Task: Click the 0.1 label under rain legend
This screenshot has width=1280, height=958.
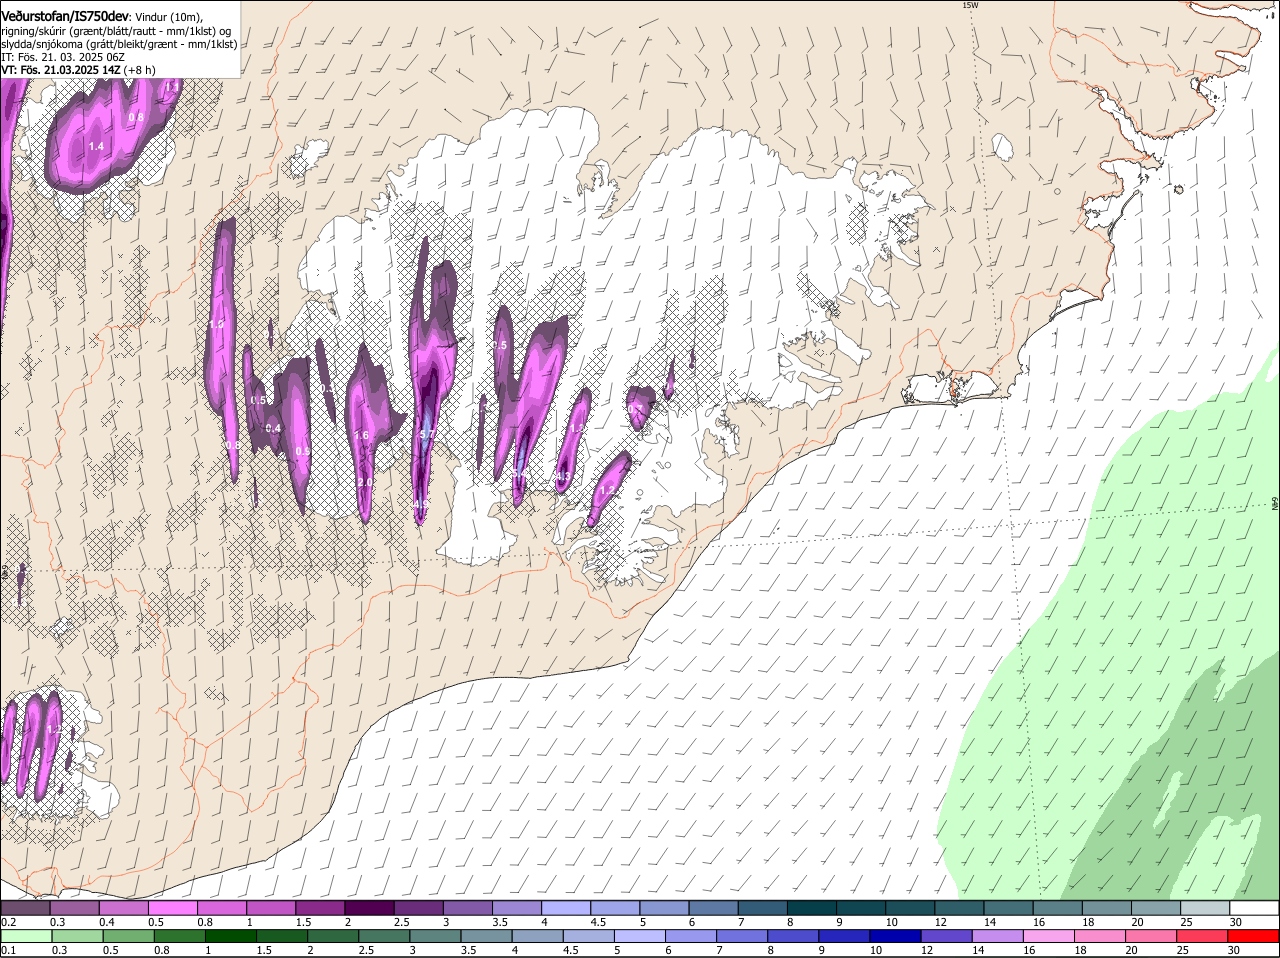Action: [x=8, y=950]
